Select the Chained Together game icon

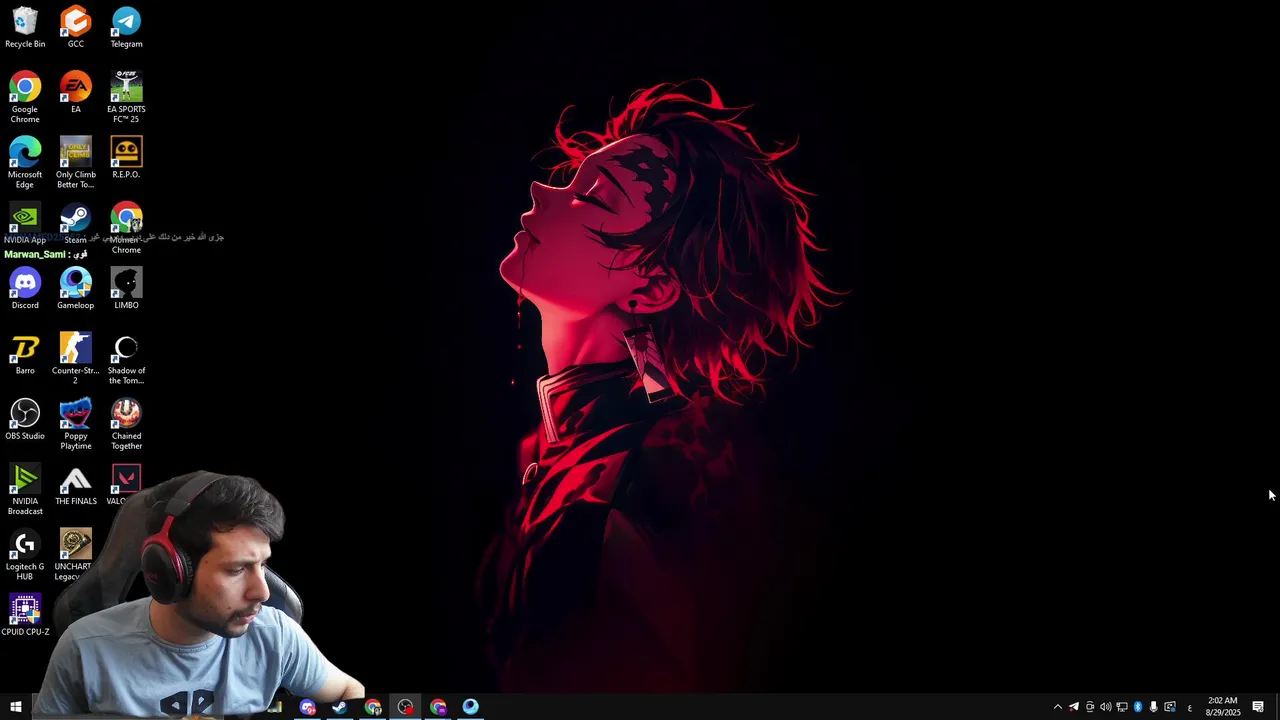tap(126, 423)
